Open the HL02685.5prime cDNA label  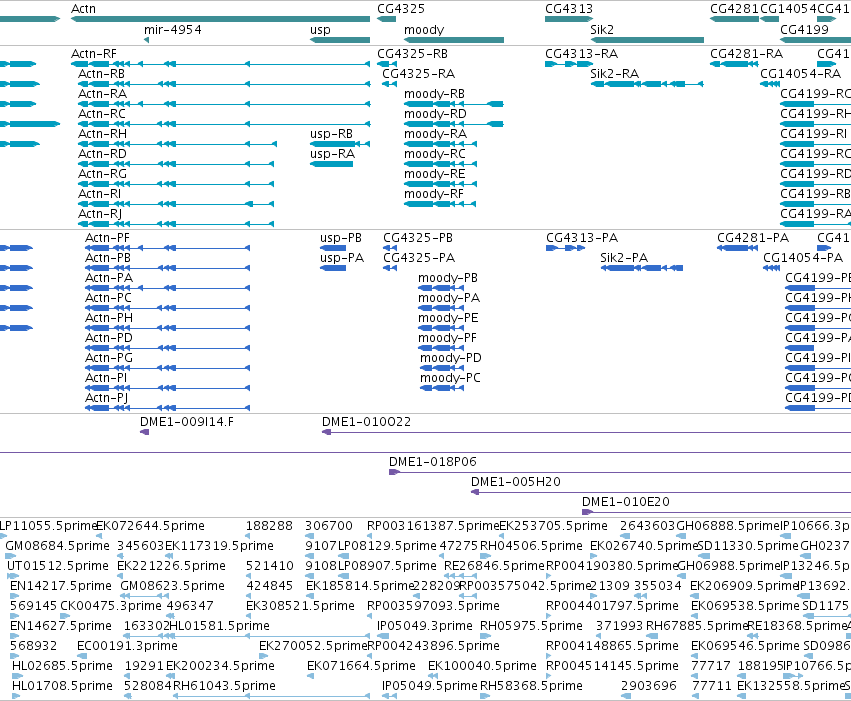pos(62,666)
